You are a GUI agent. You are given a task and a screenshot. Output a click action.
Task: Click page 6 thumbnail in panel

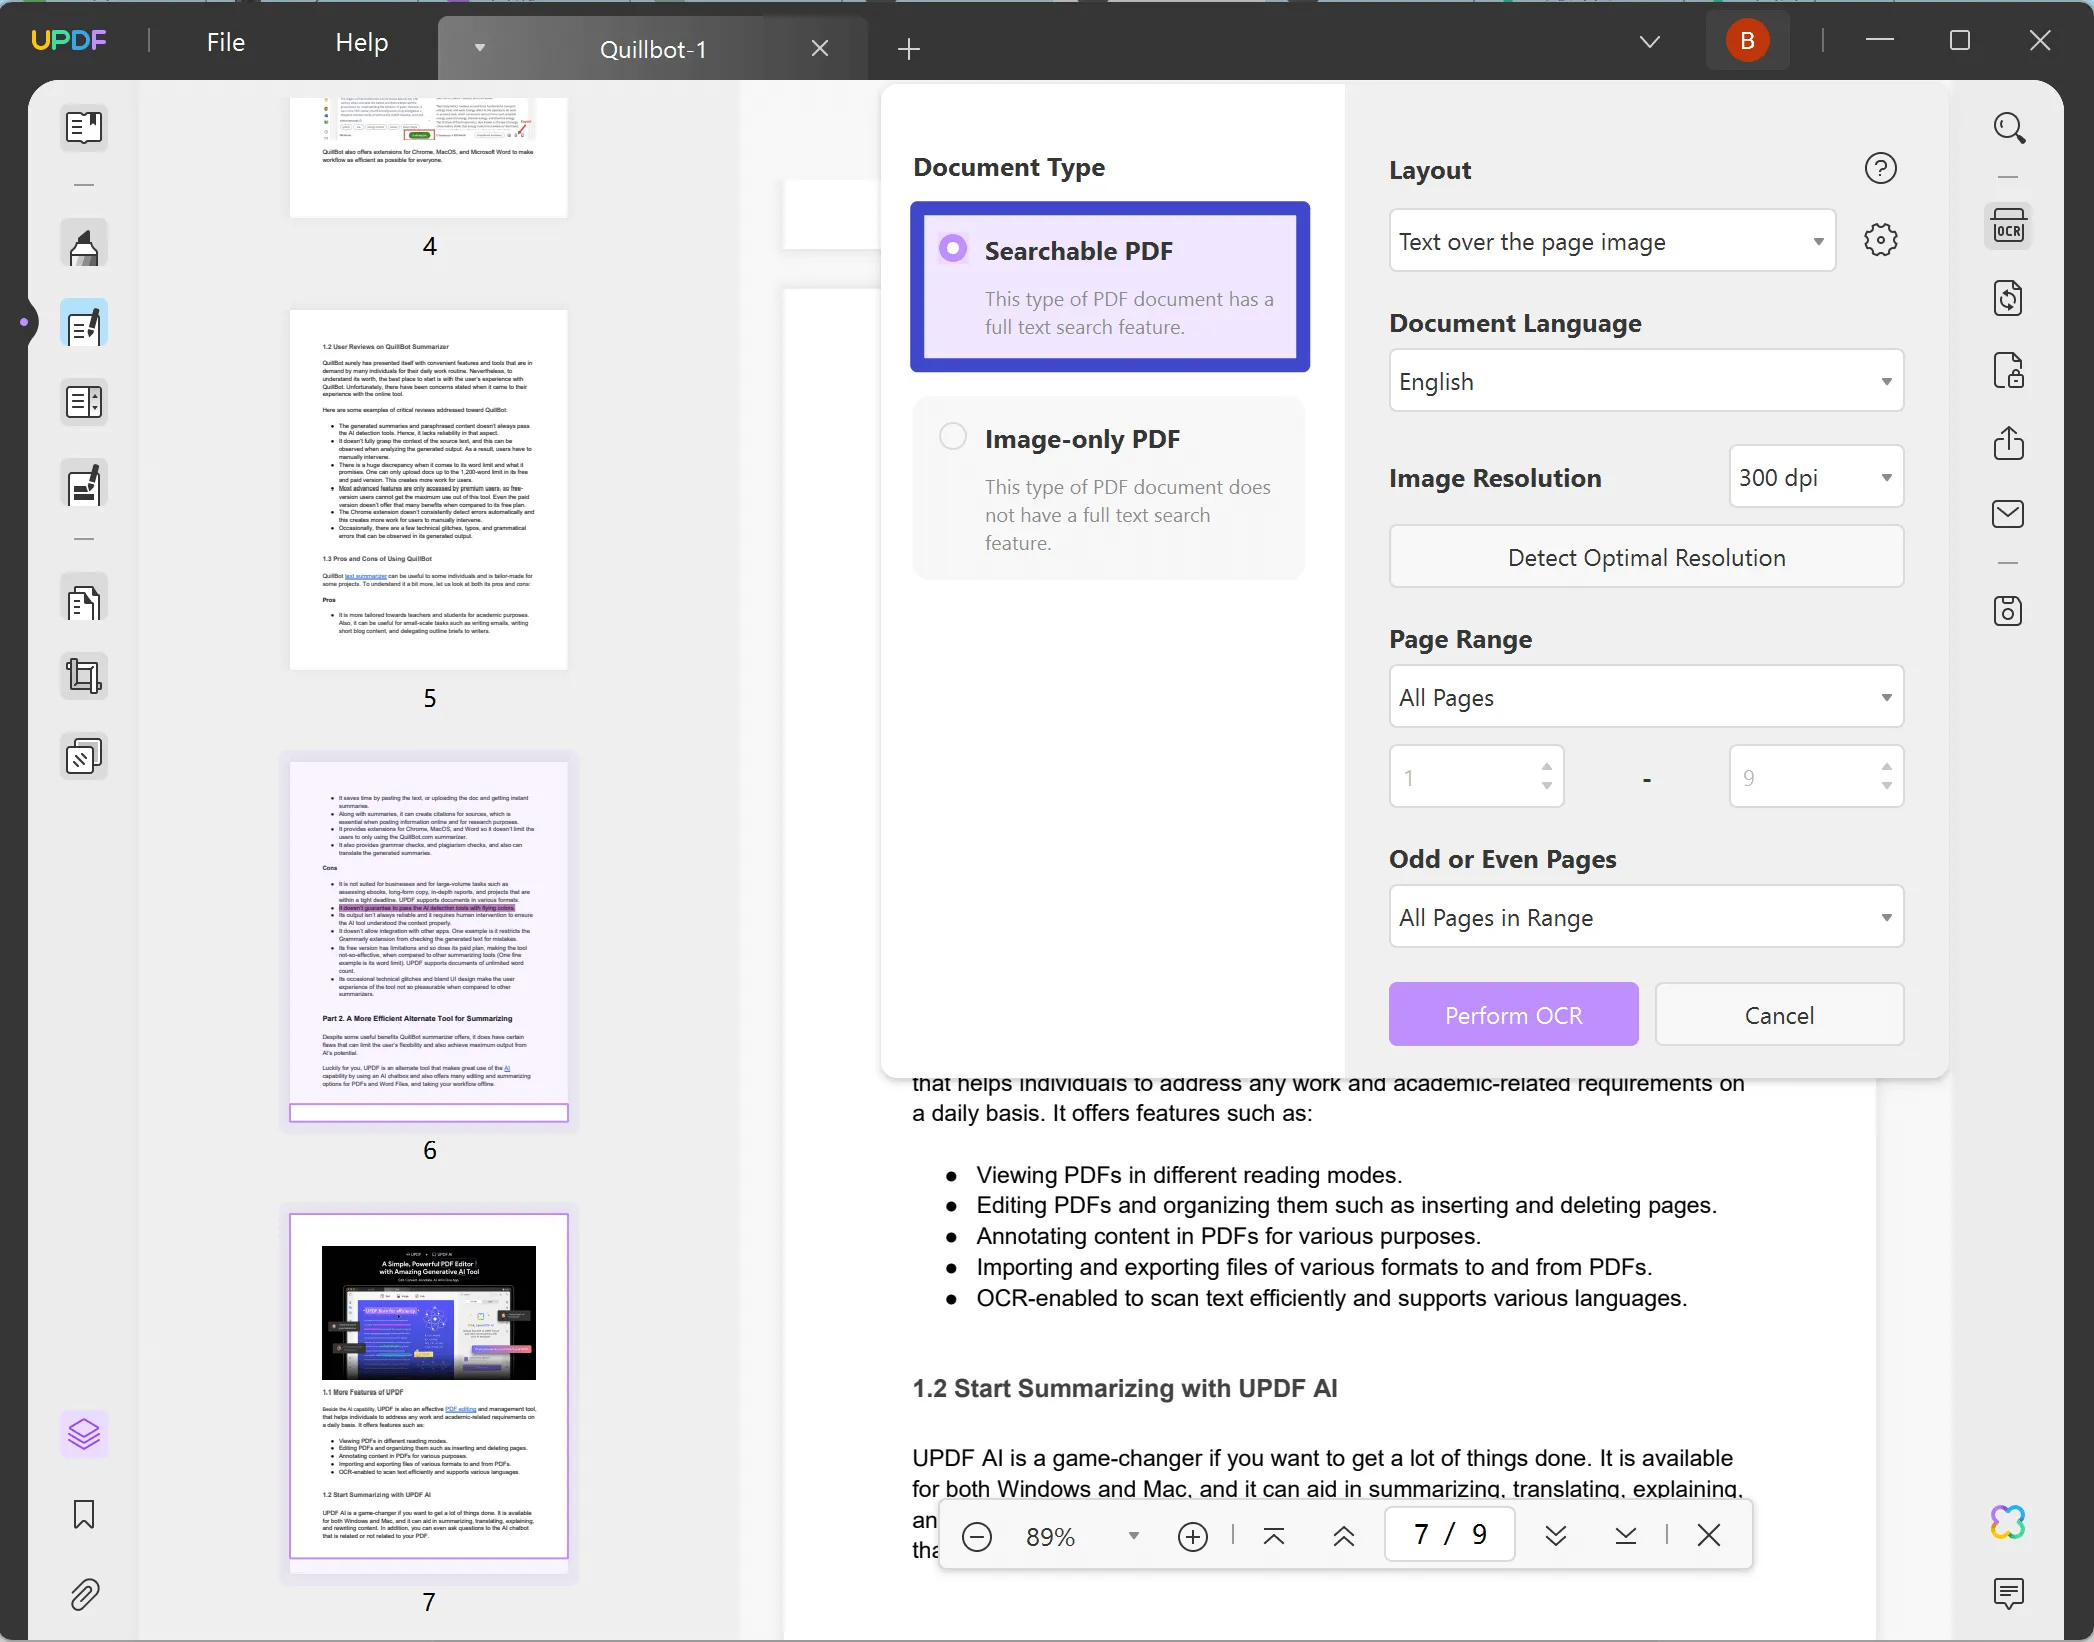428,938
